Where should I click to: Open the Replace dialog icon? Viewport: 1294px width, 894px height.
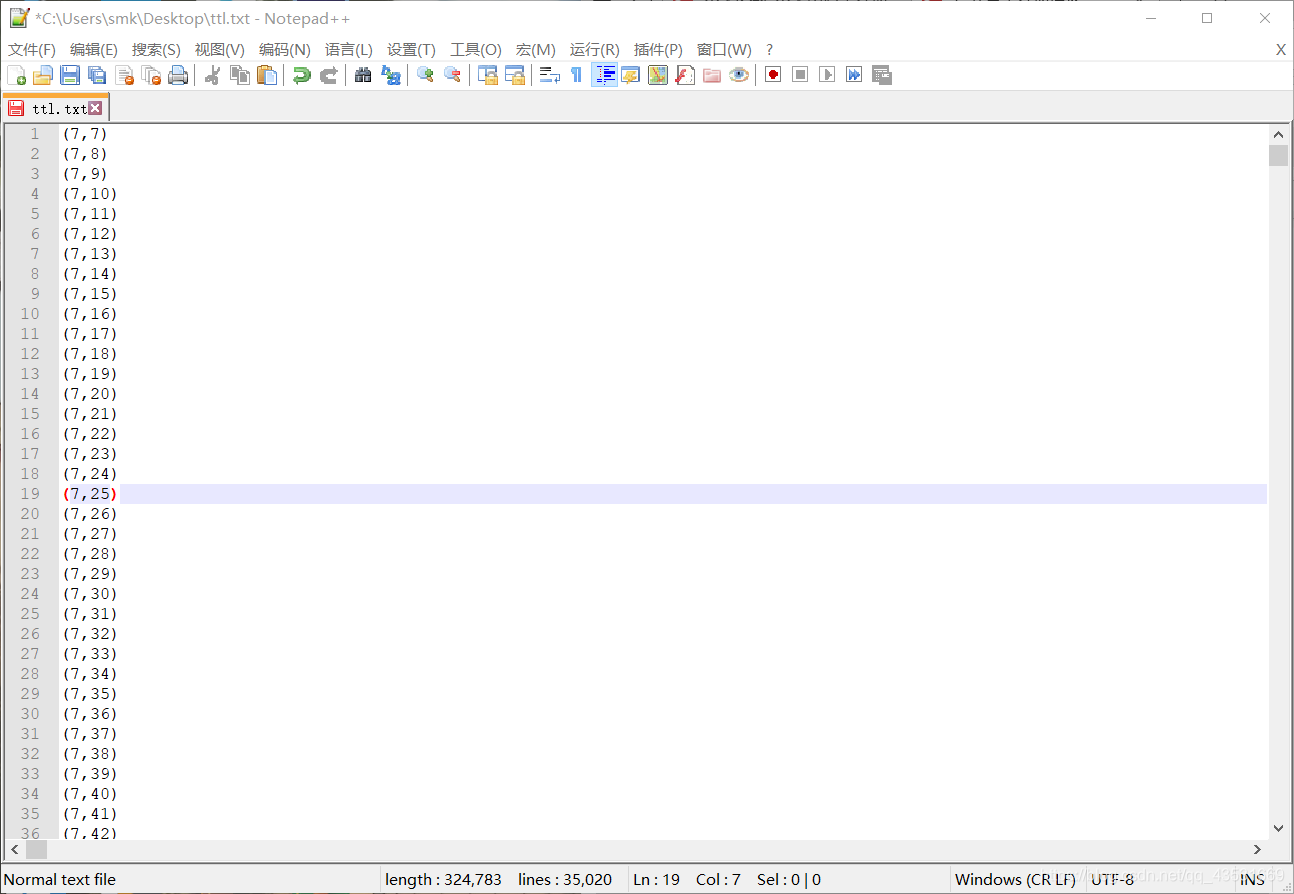391,75
